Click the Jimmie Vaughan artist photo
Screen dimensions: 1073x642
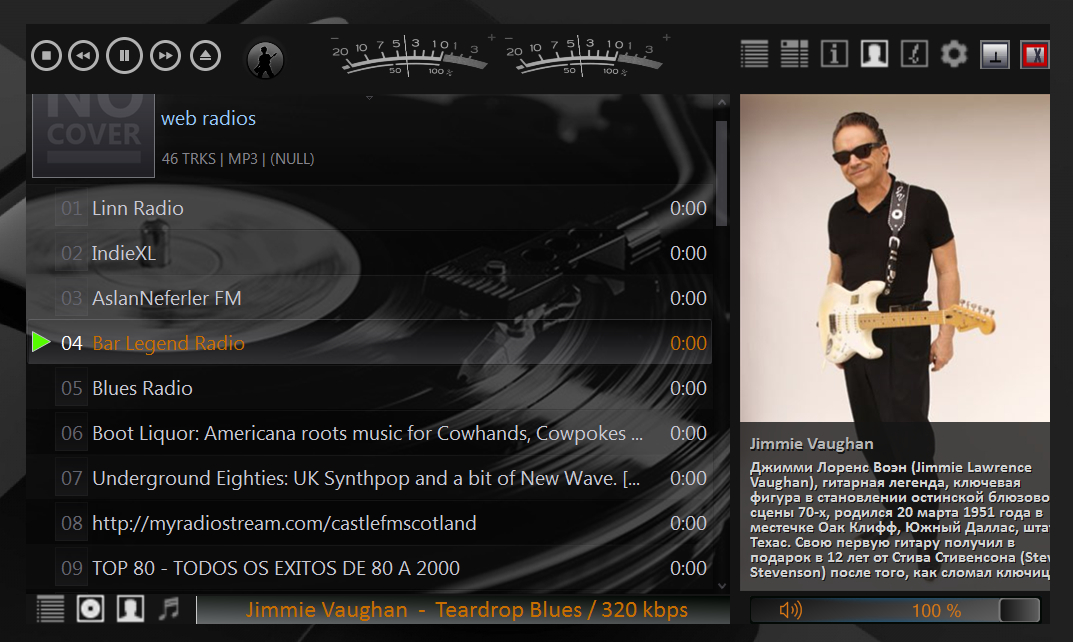click(894, 257)
